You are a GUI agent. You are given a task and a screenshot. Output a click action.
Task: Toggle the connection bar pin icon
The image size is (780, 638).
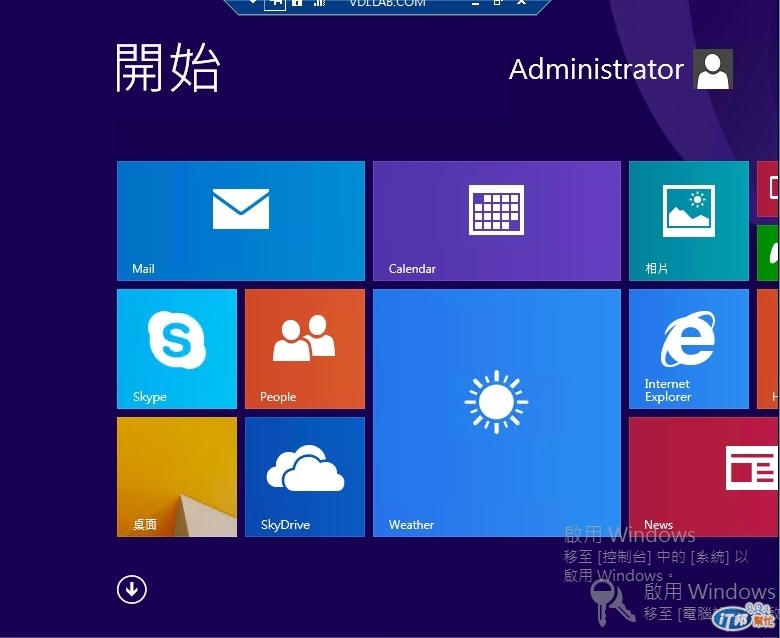(x=276, y=3)
